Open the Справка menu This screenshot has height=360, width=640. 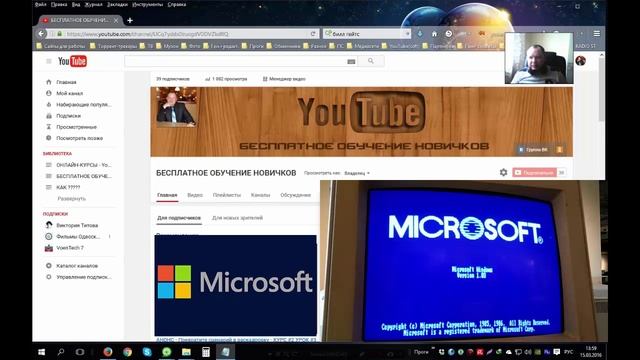(x=177, y=4)
